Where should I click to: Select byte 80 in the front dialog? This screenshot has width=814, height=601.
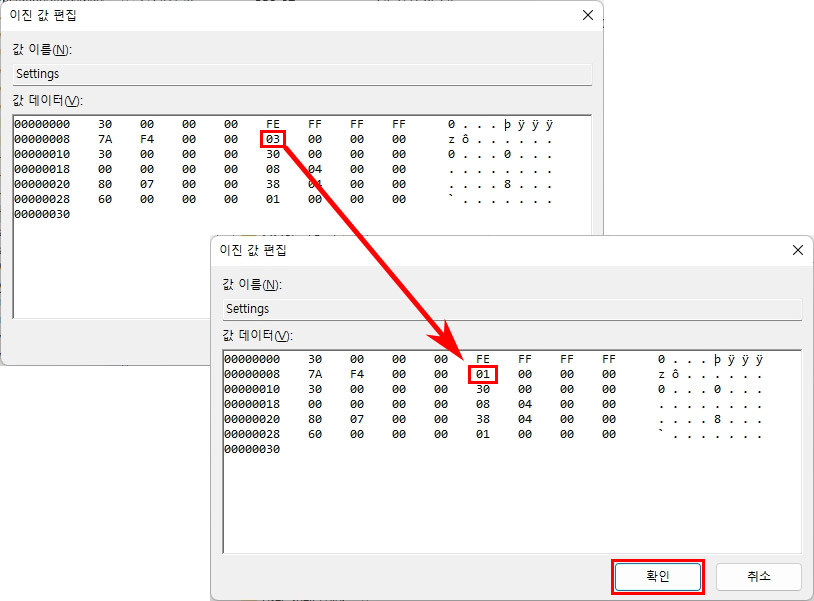tap(315, 419)
